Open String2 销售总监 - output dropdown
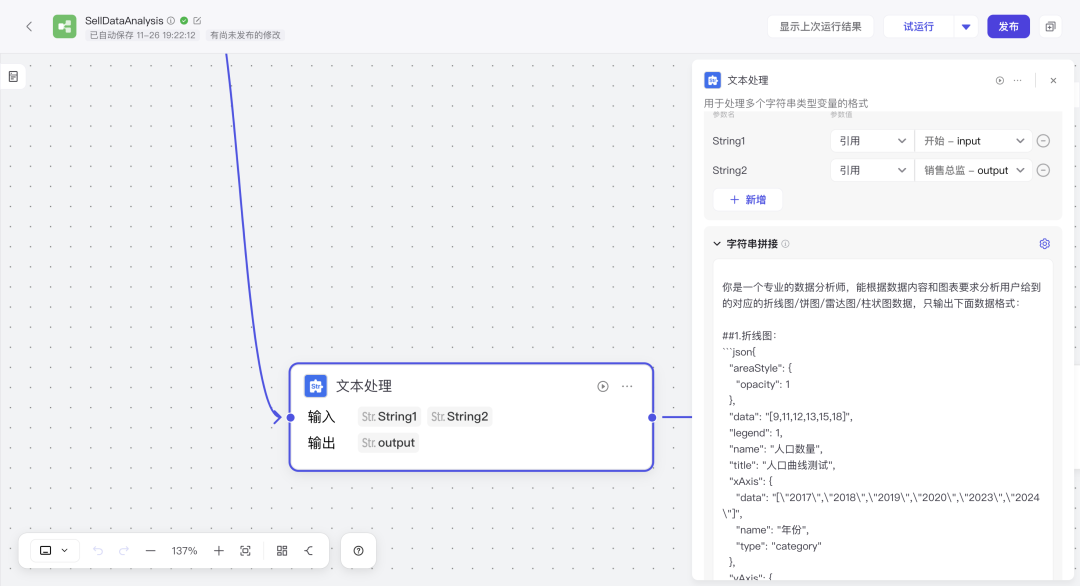 [973, 170]
